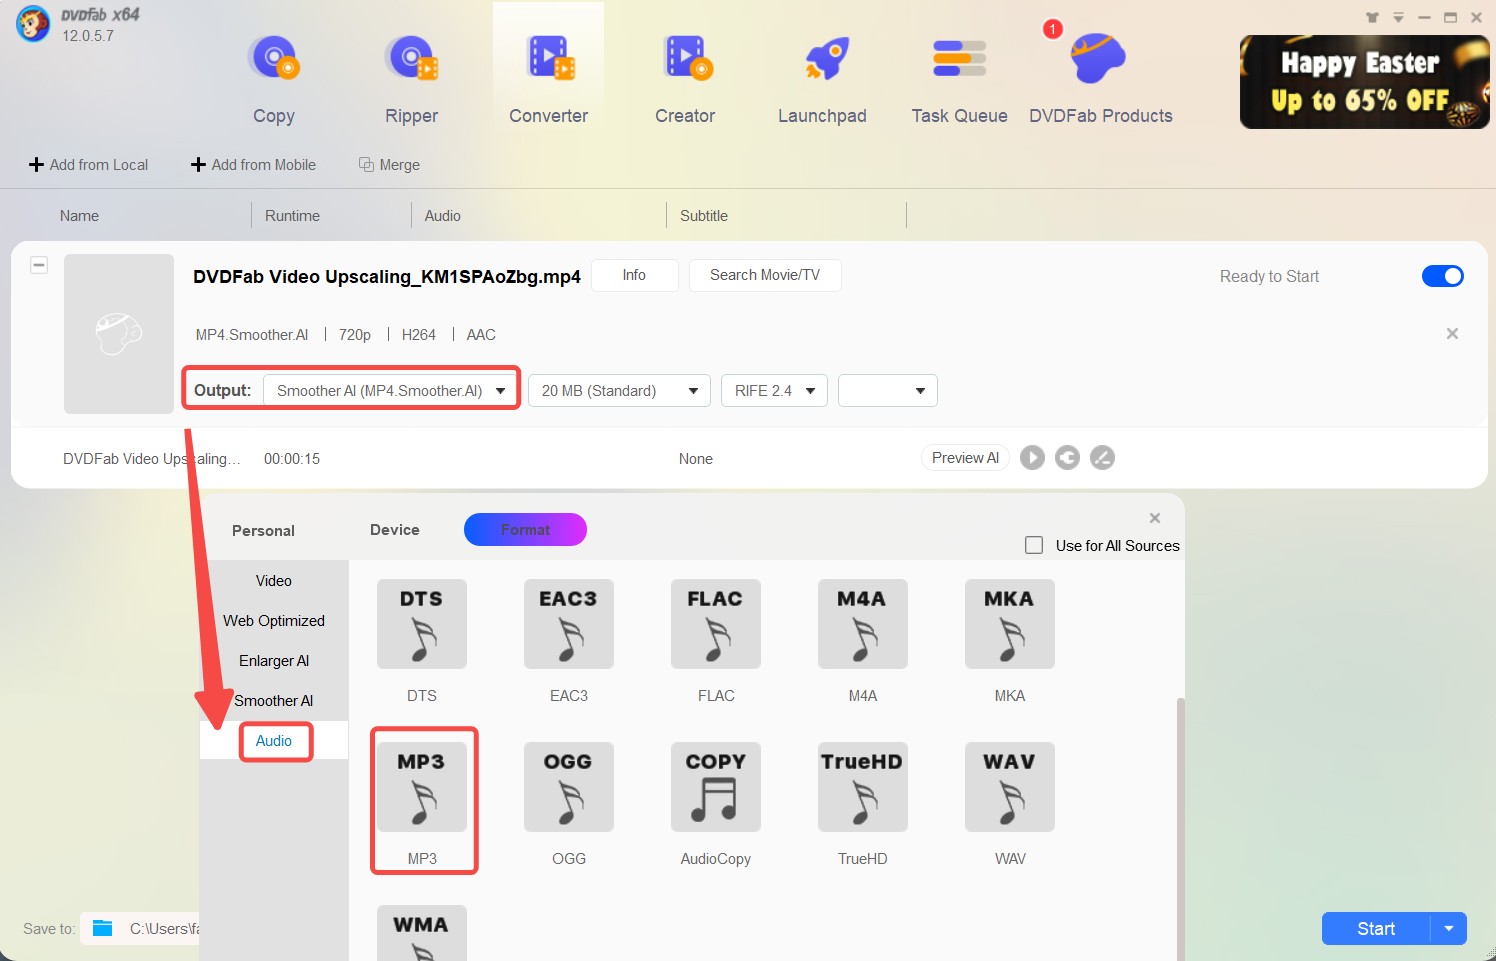This screenshot has height=961, width=1496.
Task: Toggle the blue task enable switch
Action: coord(1442,276)
